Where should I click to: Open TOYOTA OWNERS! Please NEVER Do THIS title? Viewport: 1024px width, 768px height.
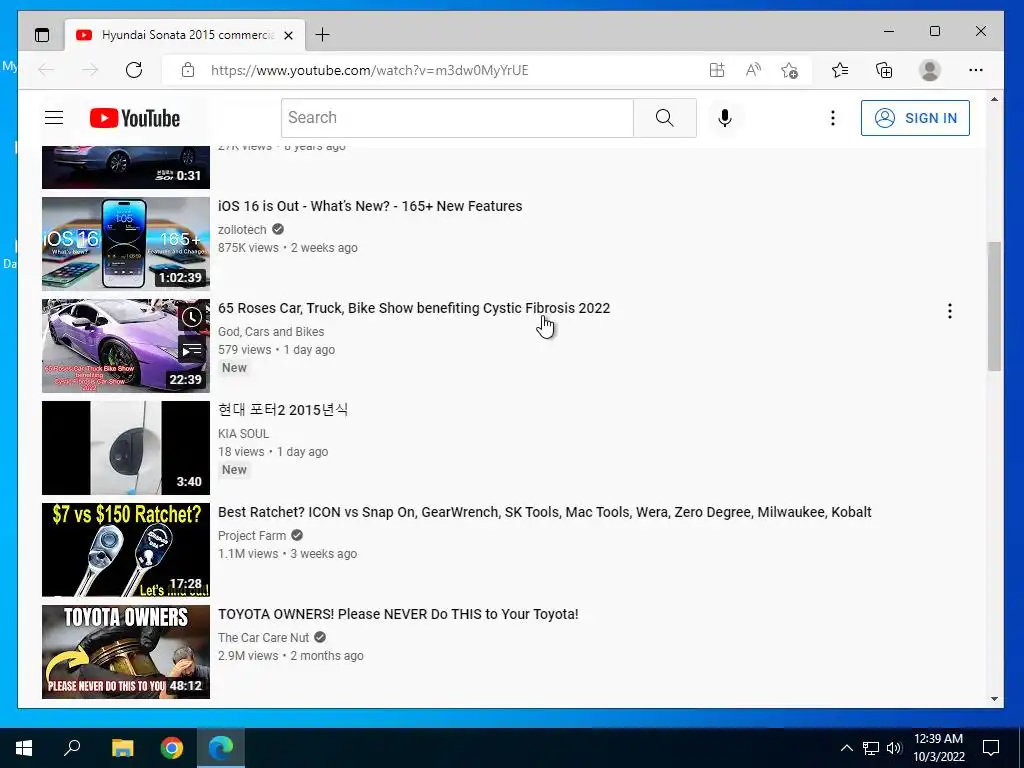point(398,613)
